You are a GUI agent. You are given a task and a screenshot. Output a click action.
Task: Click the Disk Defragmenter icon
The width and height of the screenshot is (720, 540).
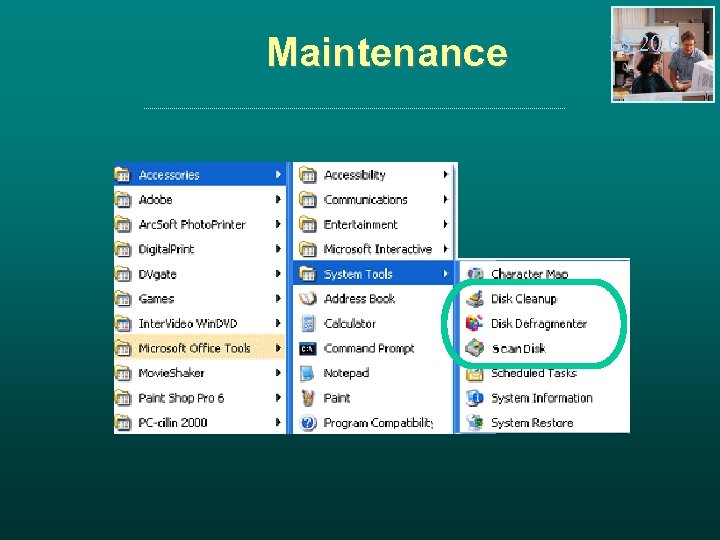click(474, 323)
